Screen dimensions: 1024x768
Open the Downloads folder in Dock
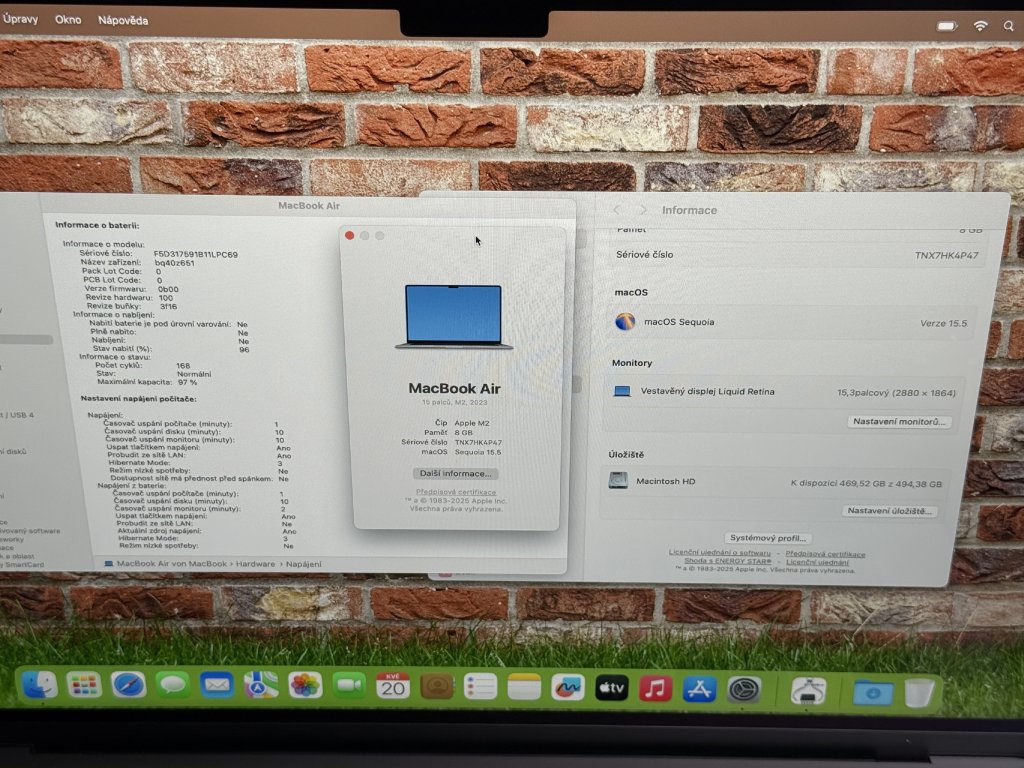(x=873, y=692)
